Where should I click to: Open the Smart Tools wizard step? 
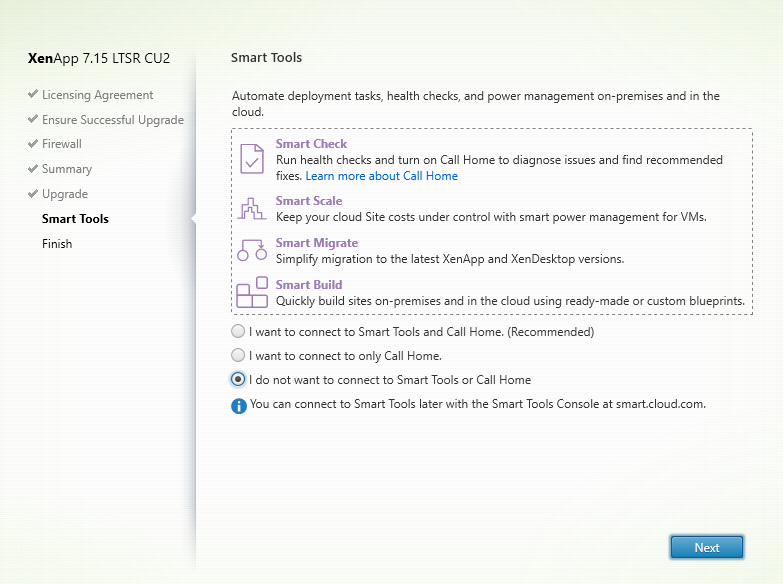(75, 219)
